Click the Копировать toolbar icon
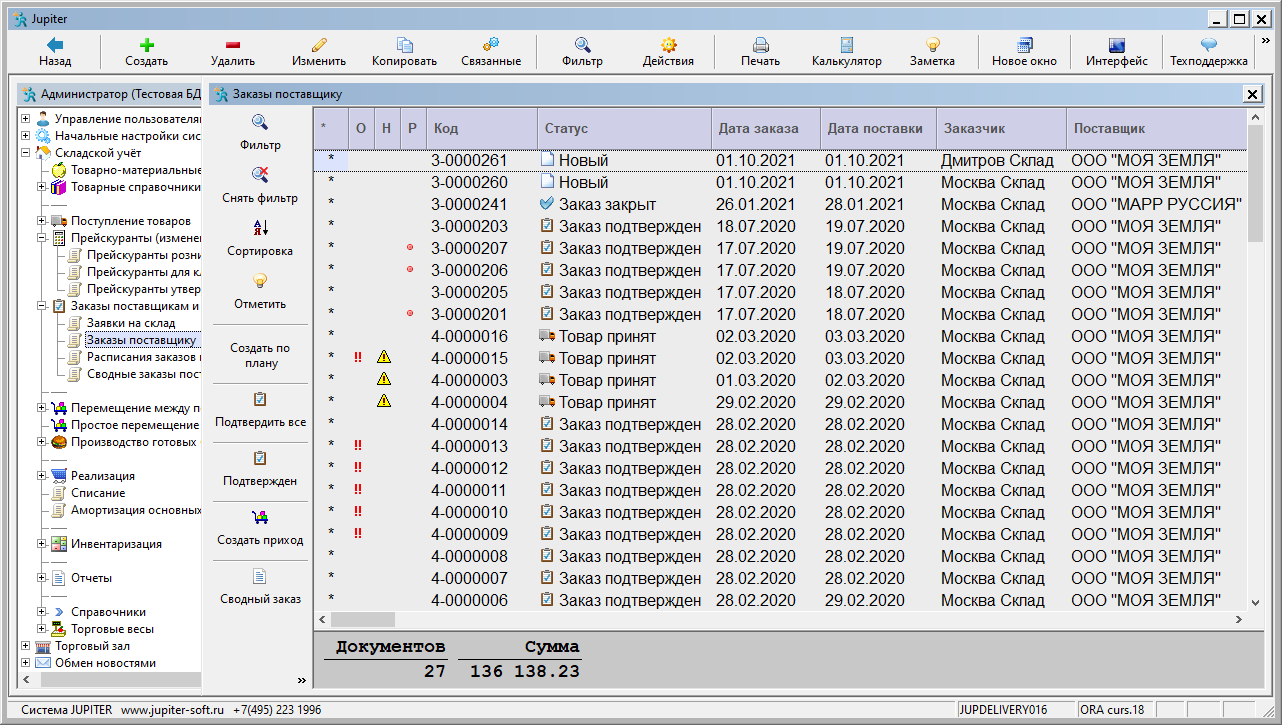This screenshot has height=725, width=1282. tap(405, 45)
